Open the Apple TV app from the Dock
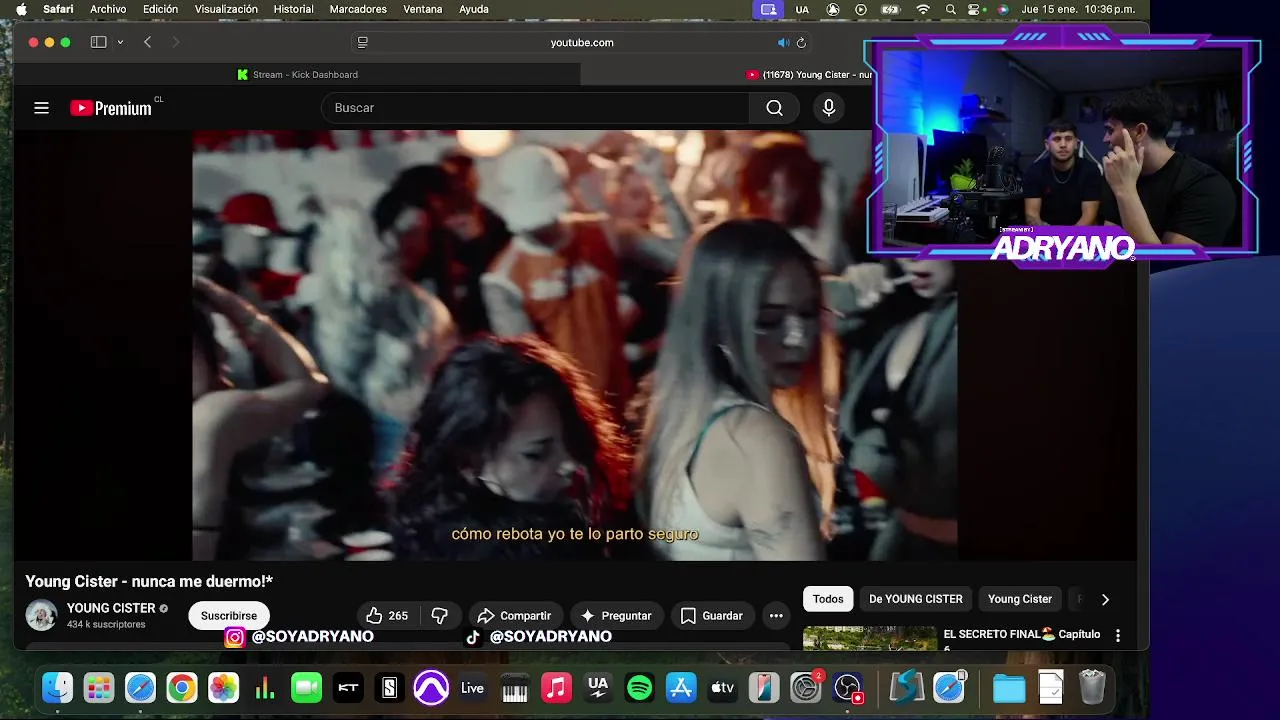This screenshot has width=1280, height=720. (x=723, y=688)
